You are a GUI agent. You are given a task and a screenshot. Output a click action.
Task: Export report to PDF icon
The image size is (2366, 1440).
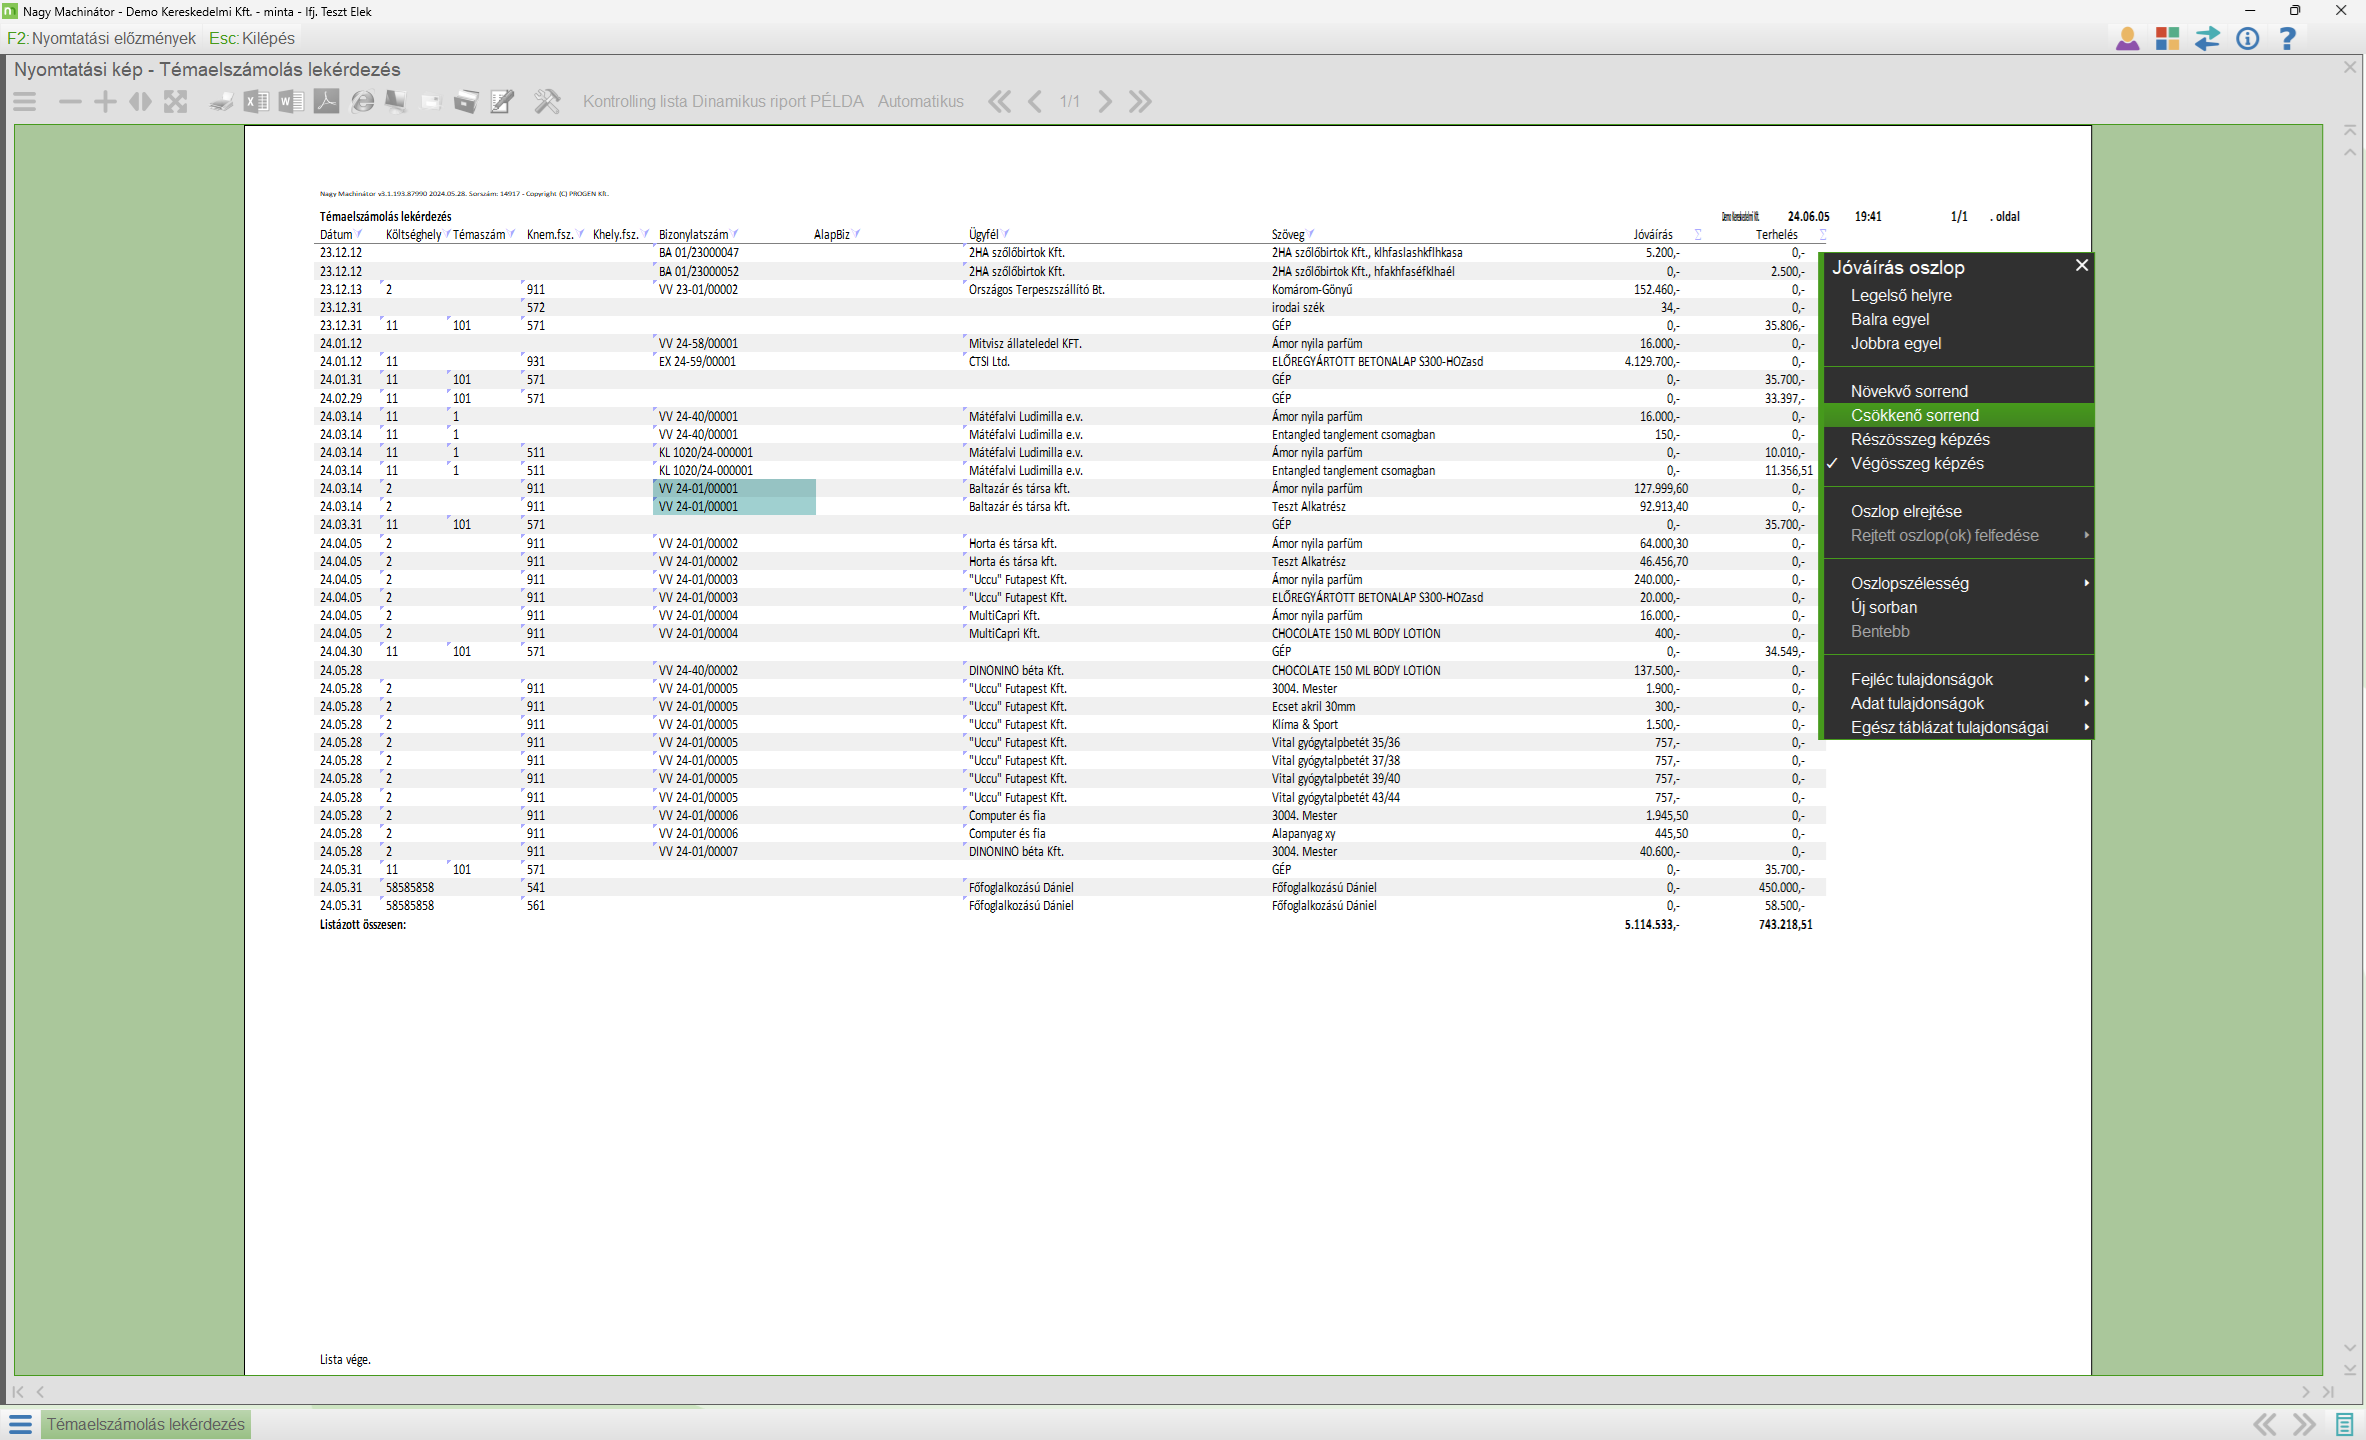tap(326, 101)
